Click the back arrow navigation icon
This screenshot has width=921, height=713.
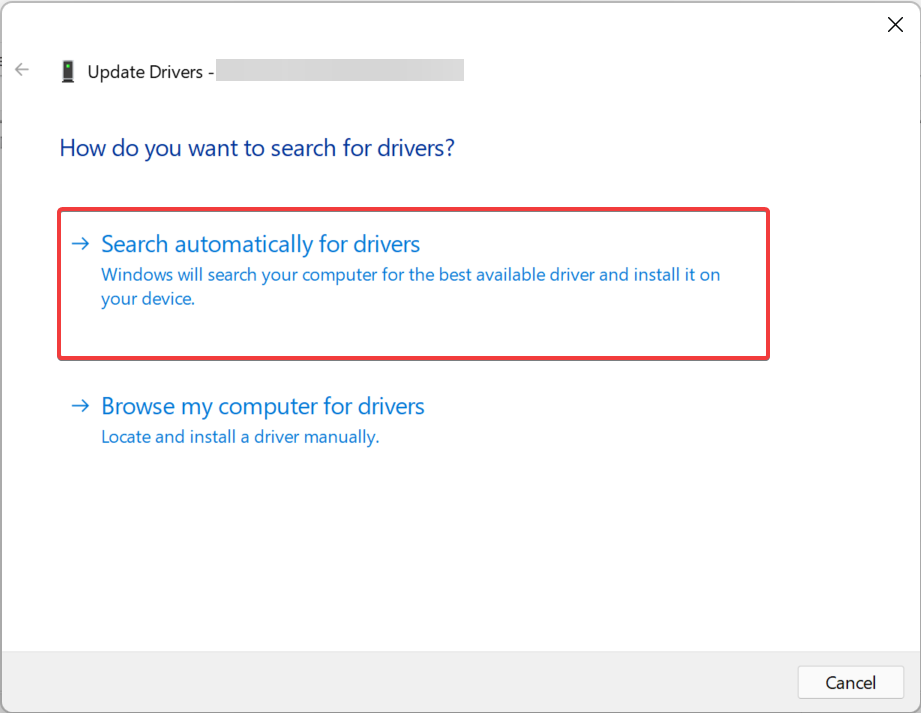click(22, 69)
